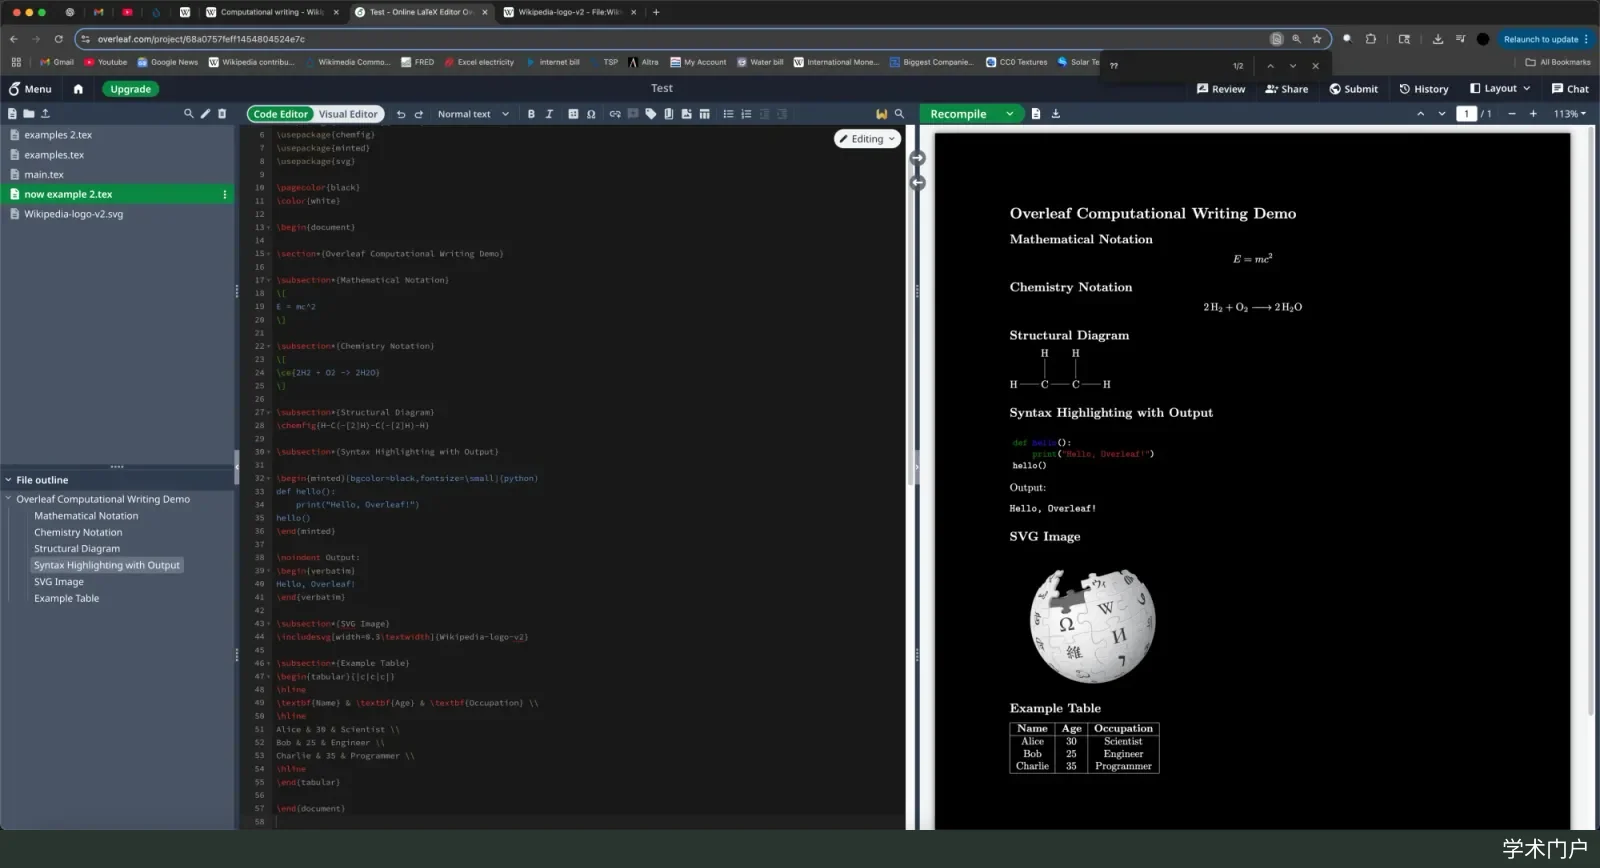1600x868 pixels.
Task: Delete the selected file with trash icon
Action: click(222, 114)
